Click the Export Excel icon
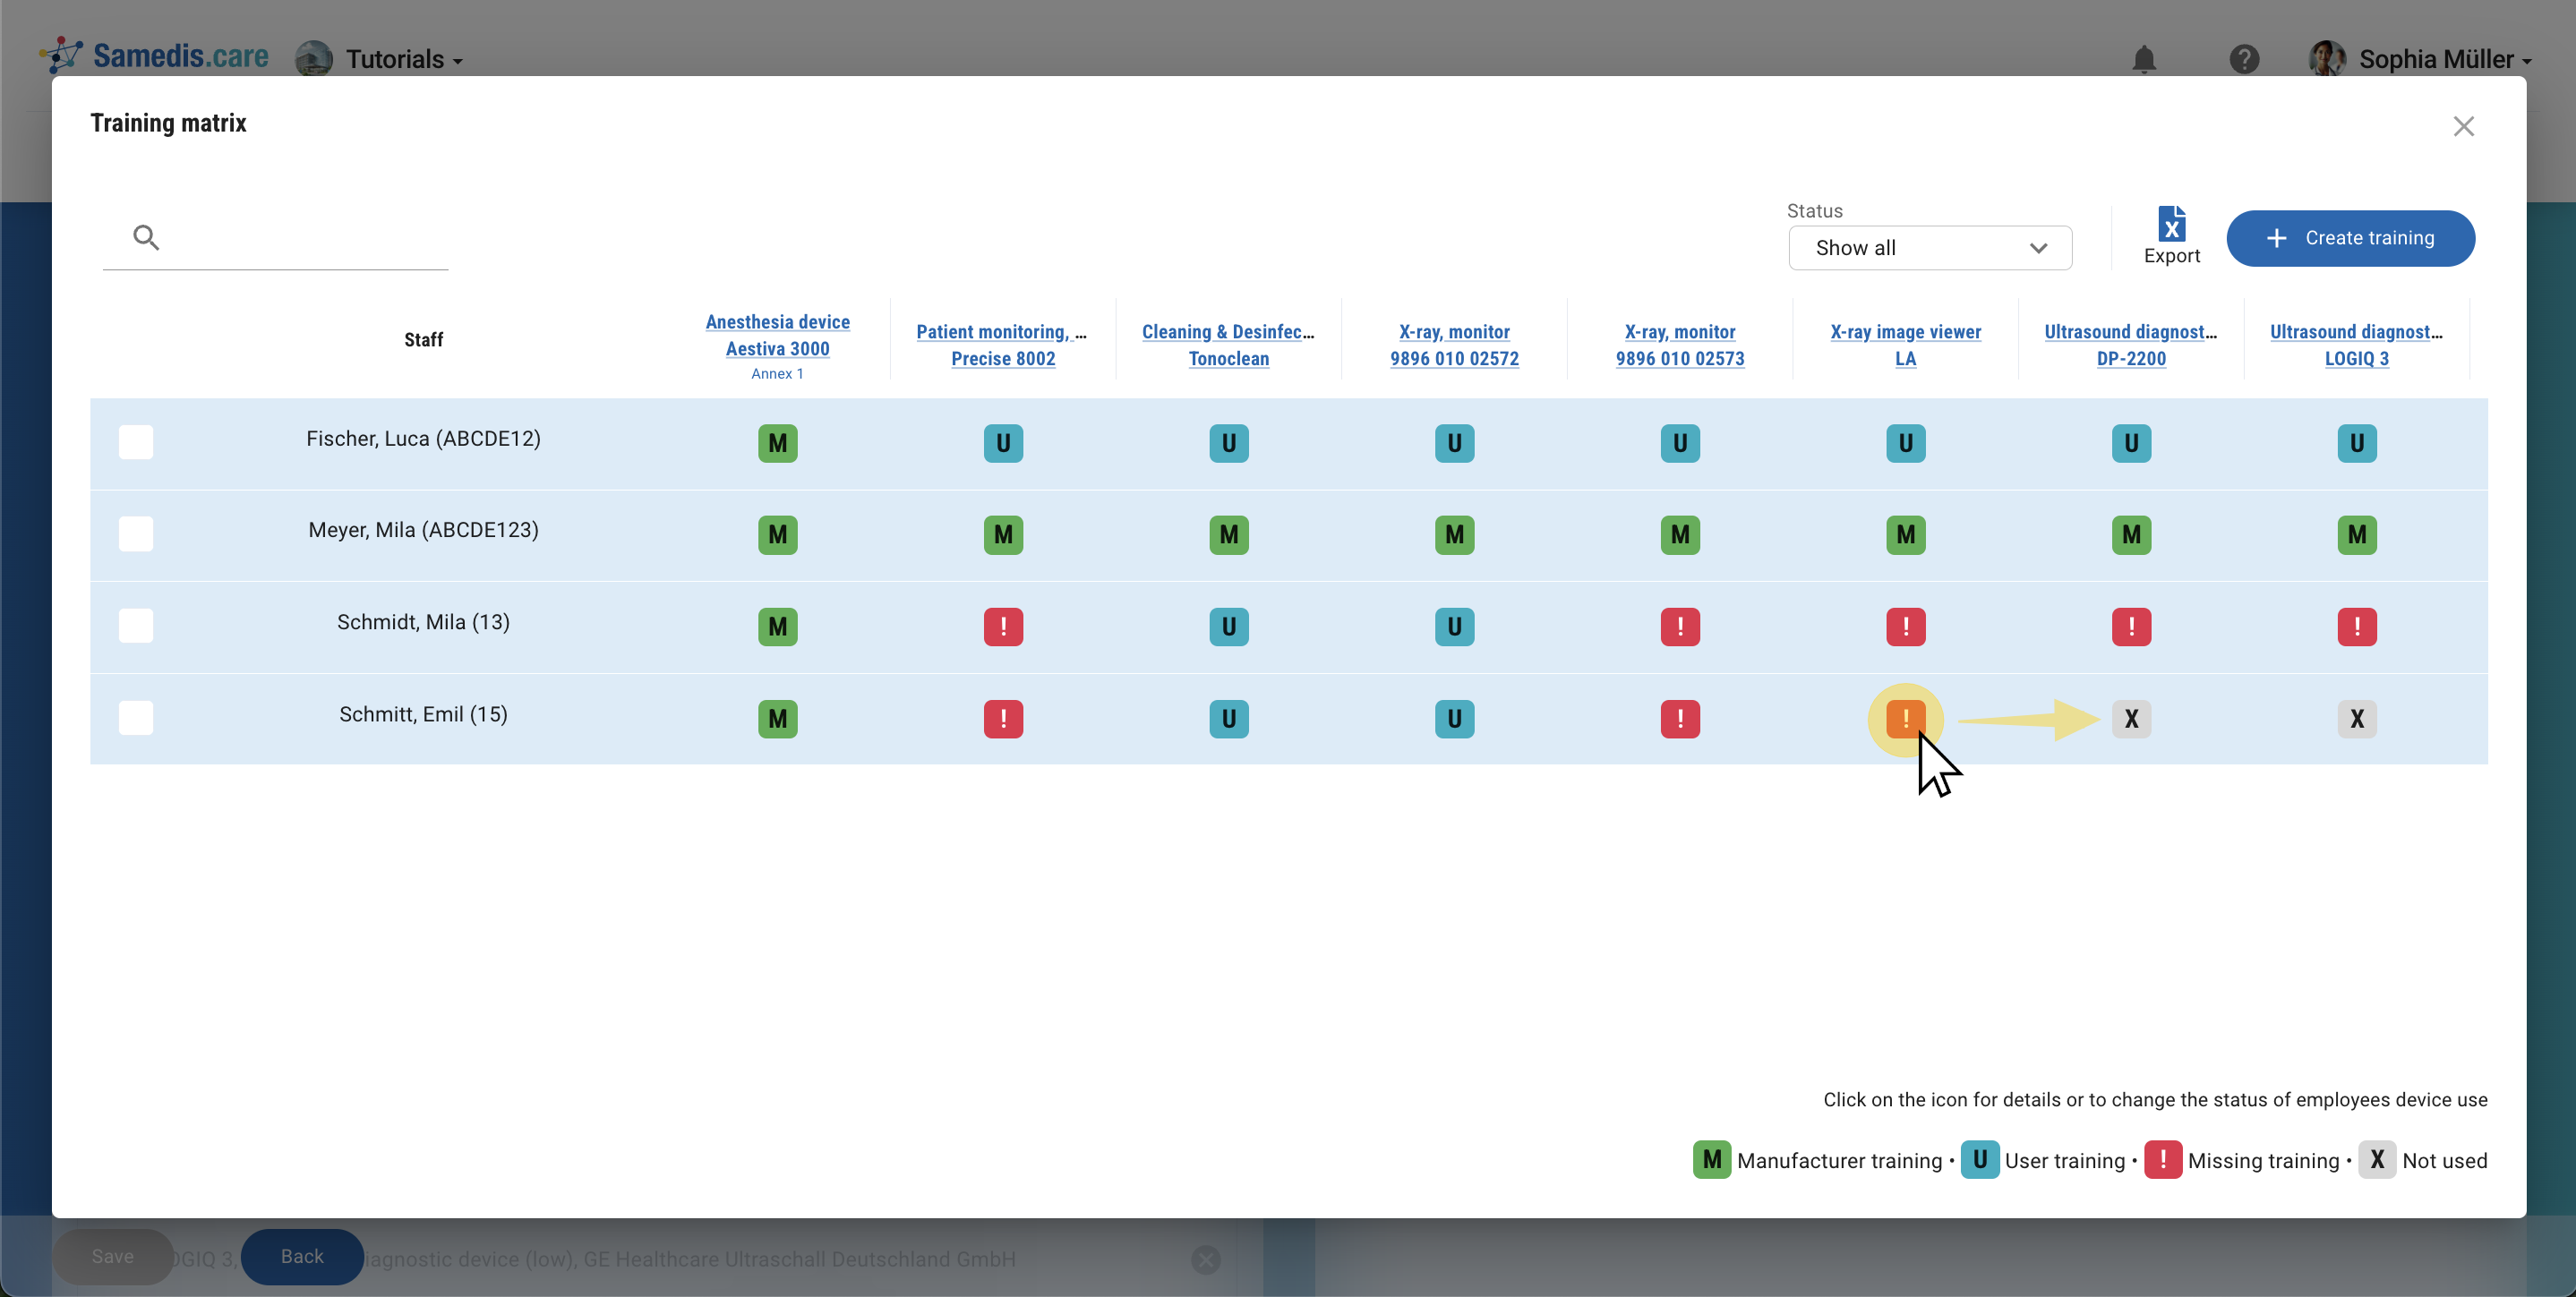The width and height of the screenshot is (2576, 1297). pos(2171,226)
